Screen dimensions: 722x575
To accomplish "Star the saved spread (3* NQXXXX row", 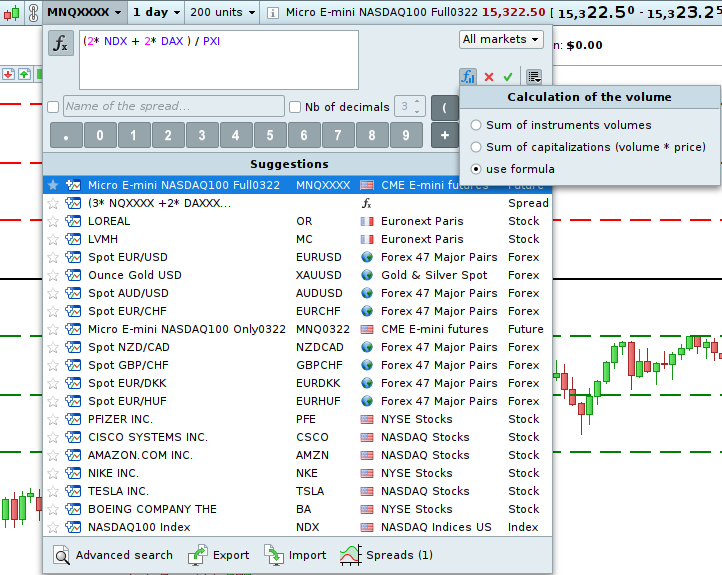I will click(53, 203).
